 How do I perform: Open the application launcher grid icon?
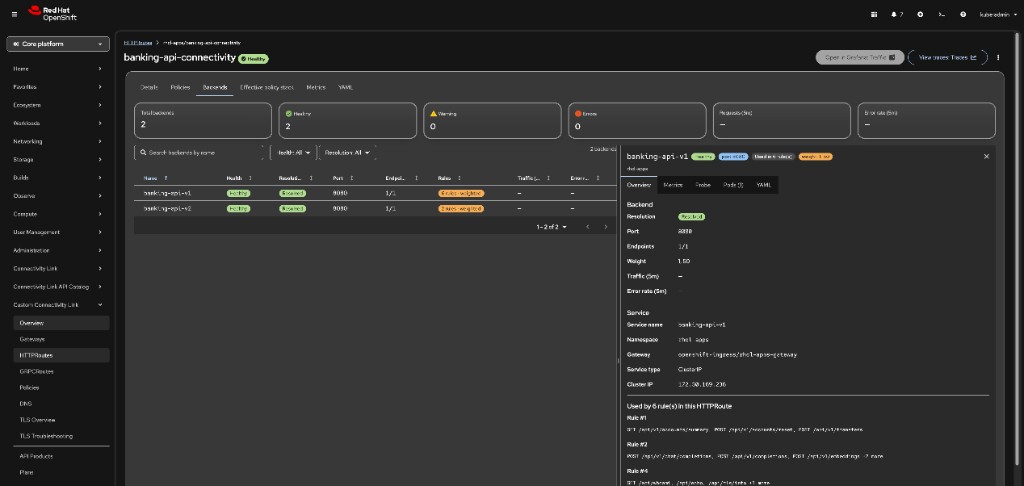pos(874,14)
